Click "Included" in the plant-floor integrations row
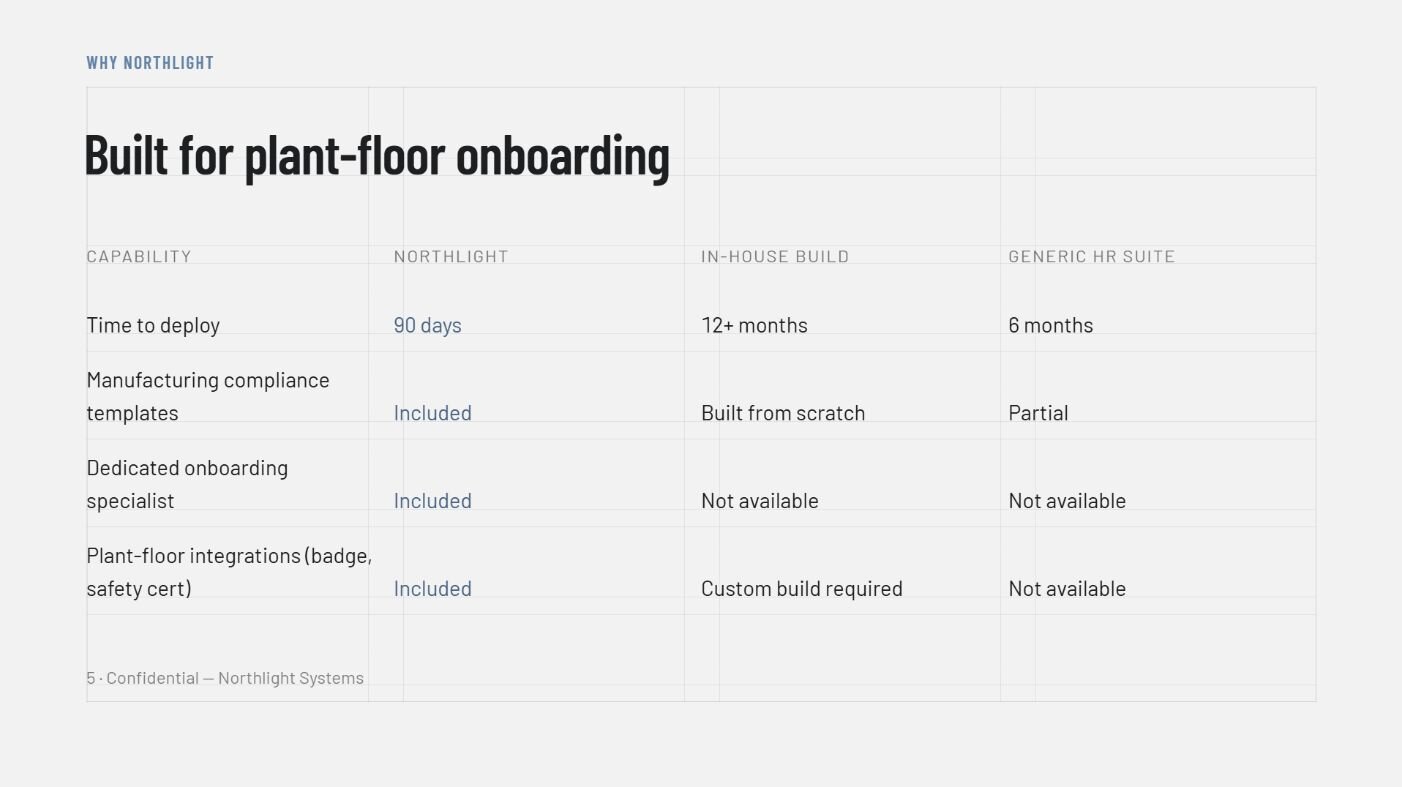The height and width of the screenshot is (787, 1402). (433, 589)
